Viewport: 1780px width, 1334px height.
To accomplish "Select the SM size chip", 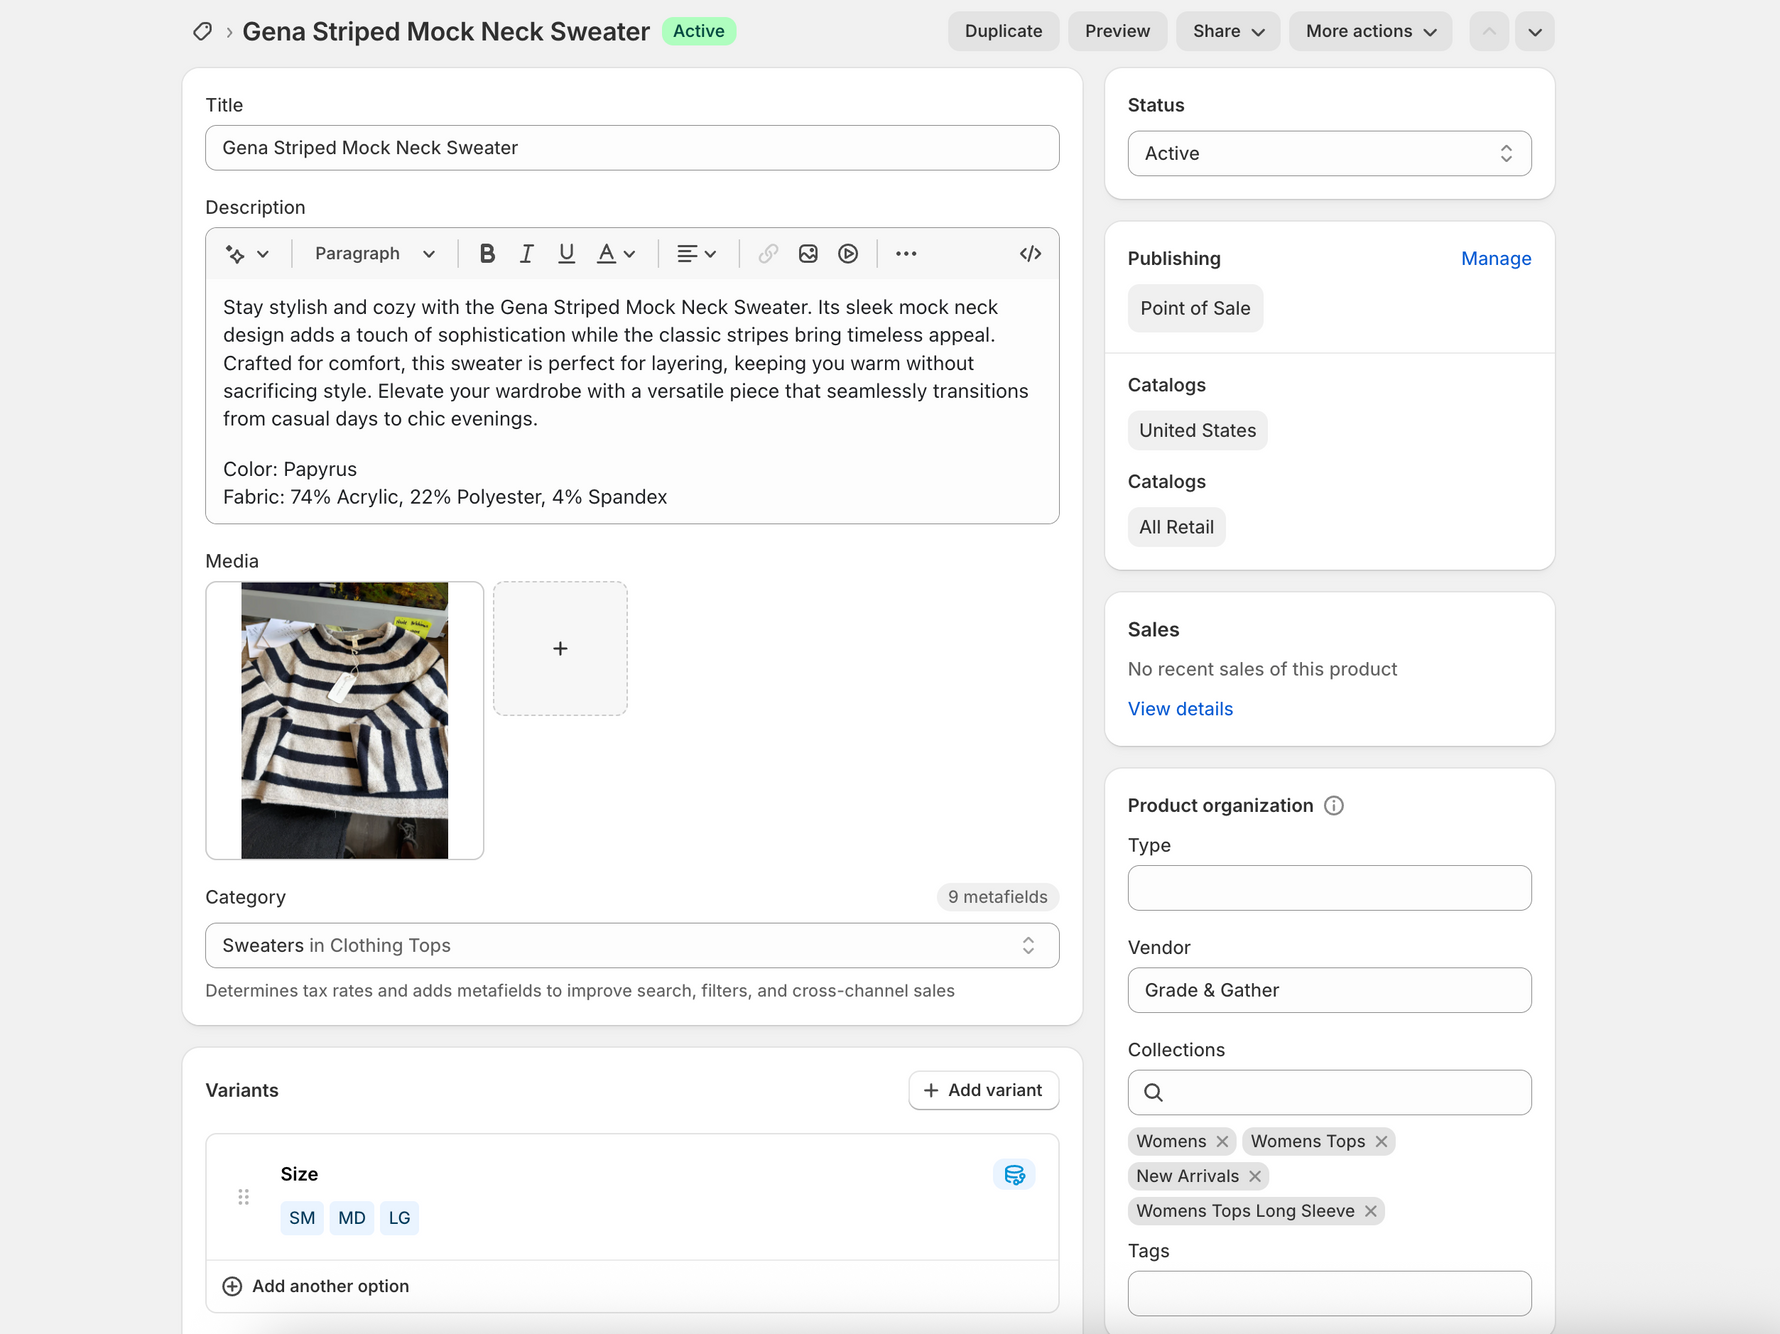I will tap(302, 1218).
